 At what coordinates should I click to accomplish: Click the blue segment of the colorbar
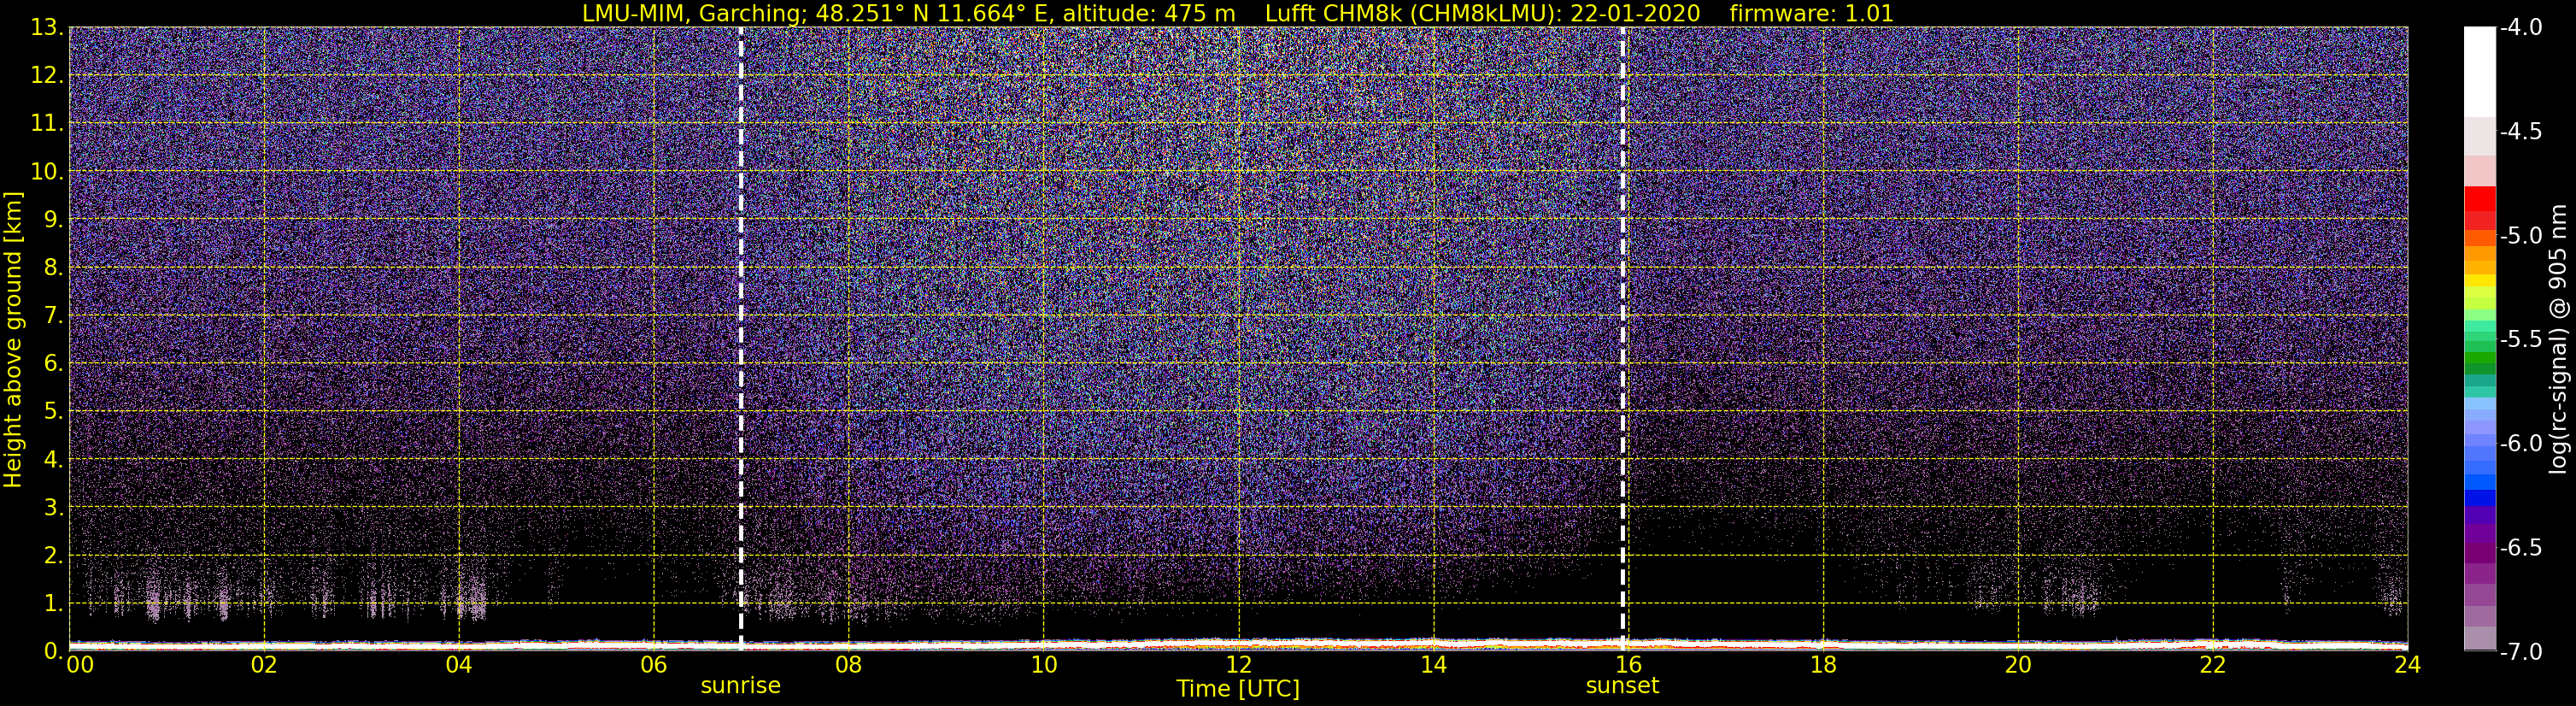(2480, 497)
